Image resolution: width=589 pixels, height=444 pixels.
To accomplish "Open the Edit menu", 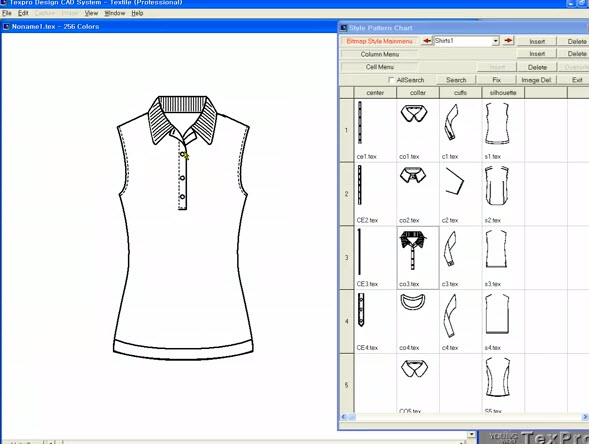I will coord(23,13).
